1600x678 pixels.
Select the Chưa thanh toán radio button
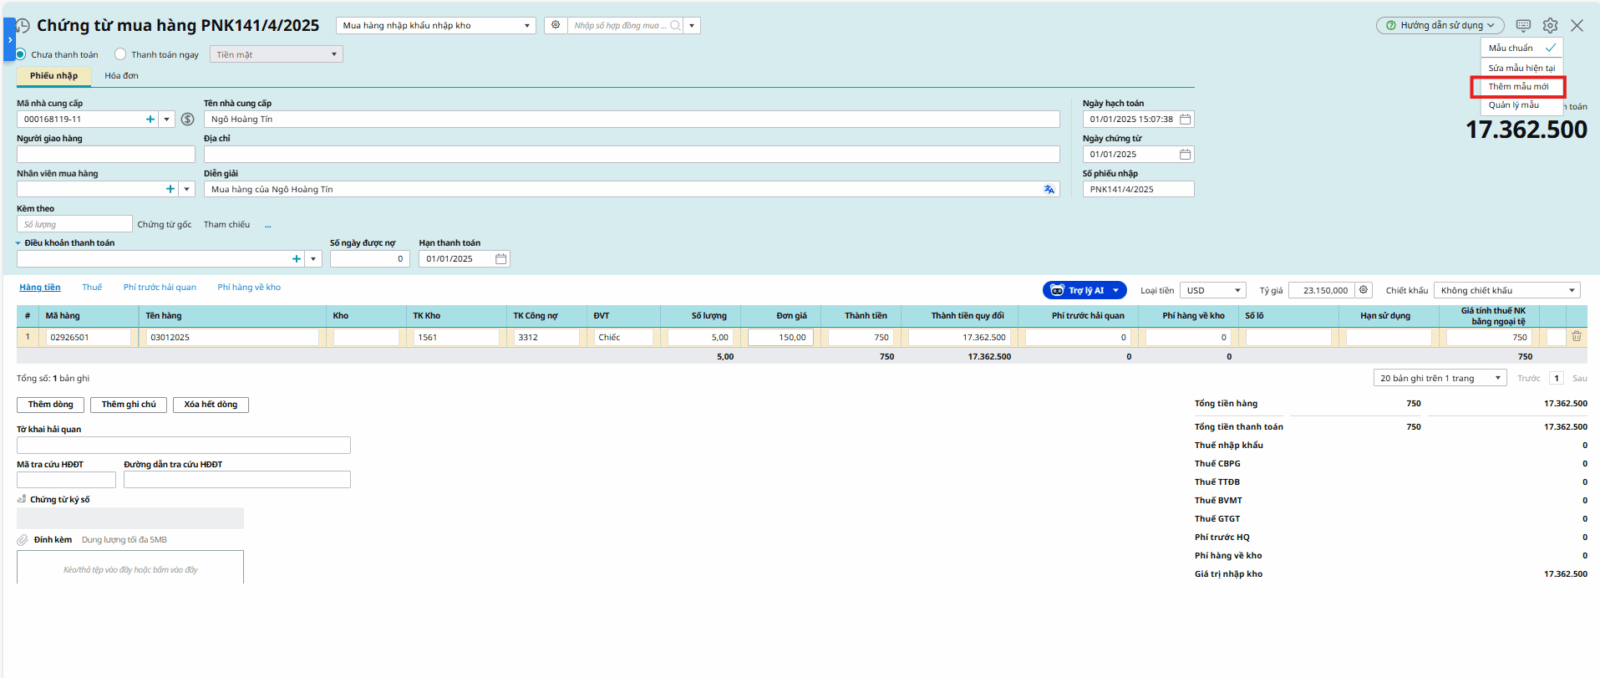21,54
